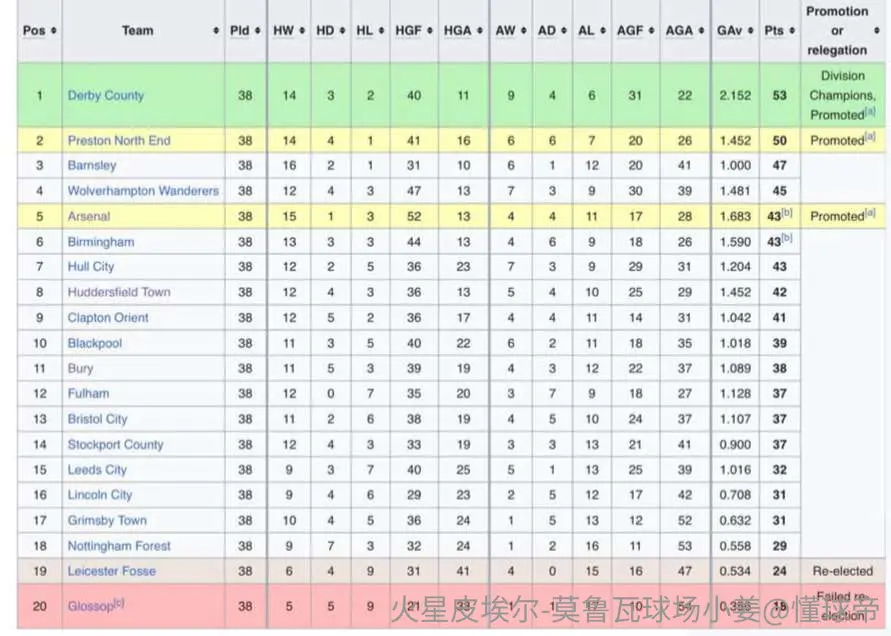The image size is (891, 636).
Task: Open the Bury team link
Action: coord(80,368)
